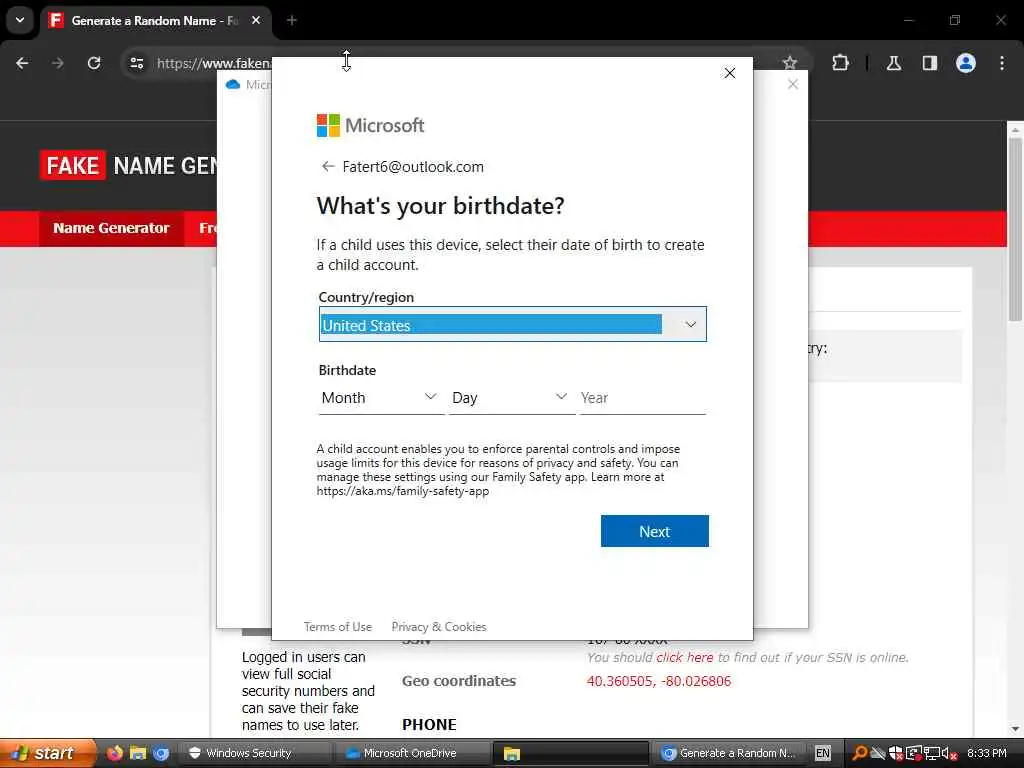This screenshot has height=768, width=1024.
Task: Click the Fake Name Generator logo
Action: pos(129,166)
